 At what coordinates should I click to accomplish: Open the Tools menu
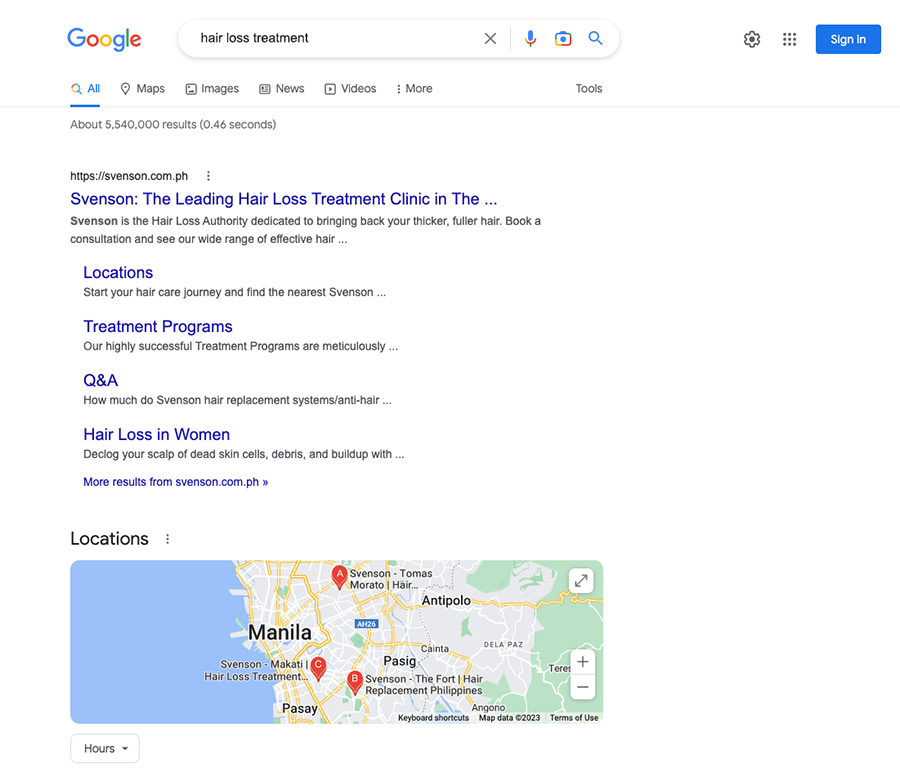[x=589, y=89]
